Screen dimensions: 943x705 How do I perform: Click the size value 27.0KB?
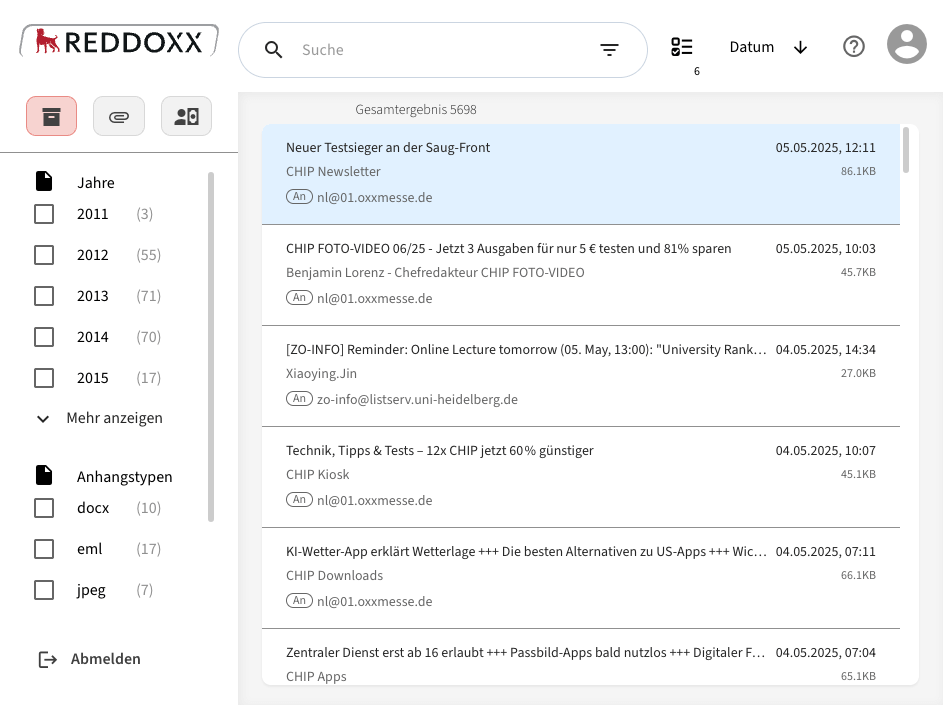[x=858, y=373]
